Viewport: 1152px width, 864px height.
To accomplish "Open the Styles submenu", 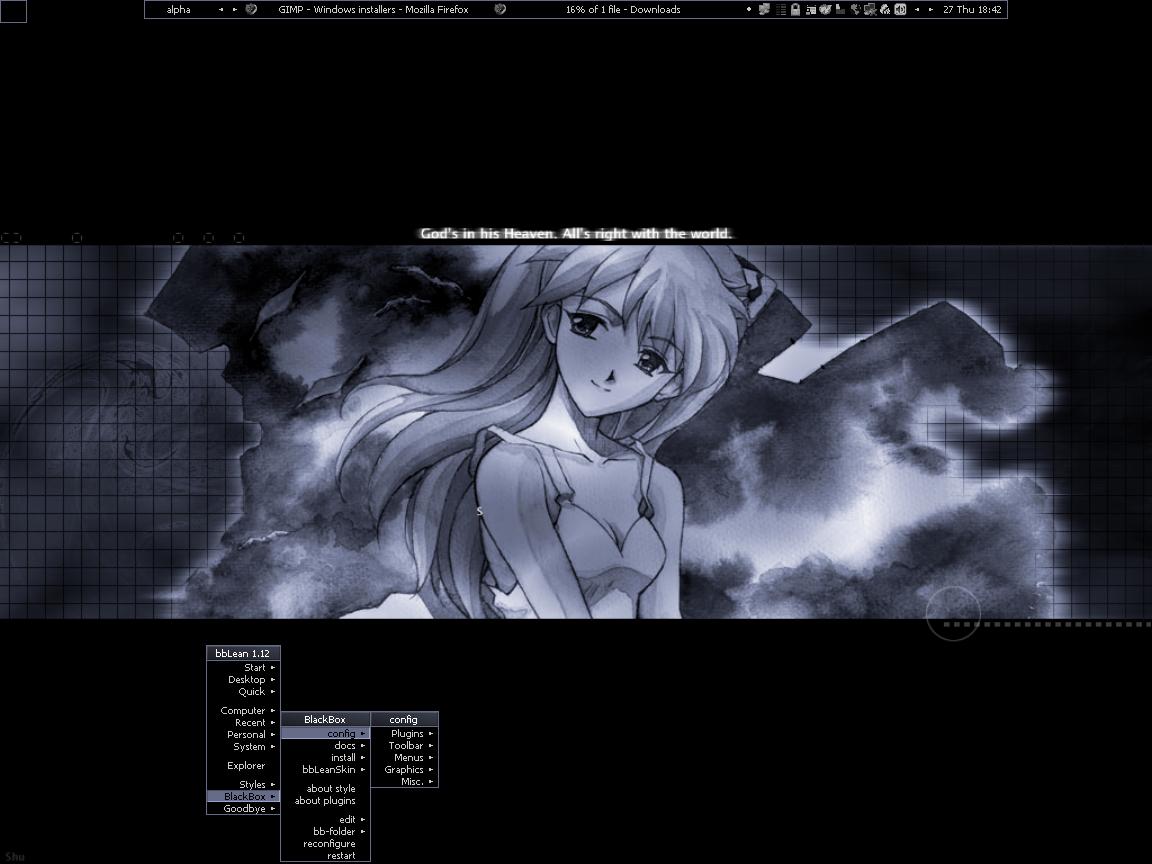I will [243, 785].
